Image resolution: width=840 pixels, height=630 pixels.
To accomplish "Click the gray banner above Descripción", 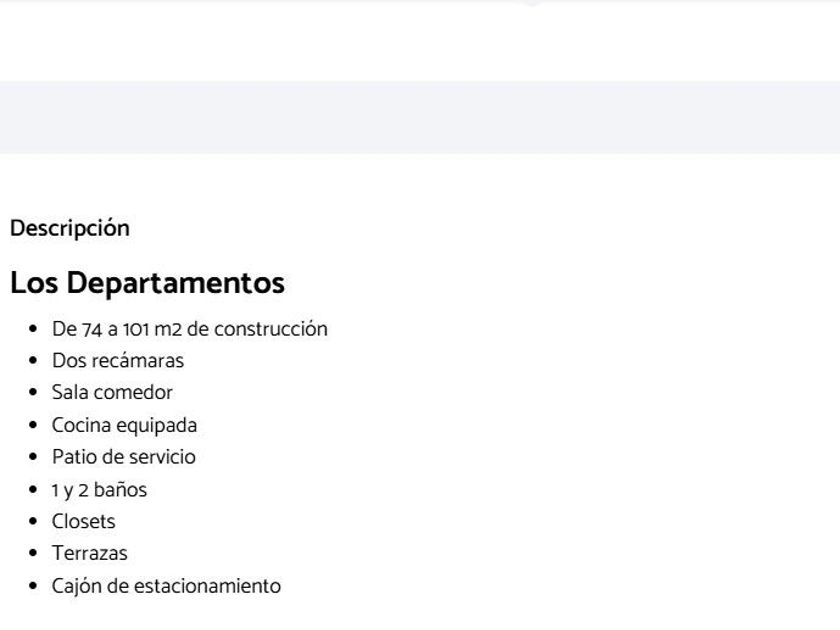I will pyautogui.click(x=420, y=117).
